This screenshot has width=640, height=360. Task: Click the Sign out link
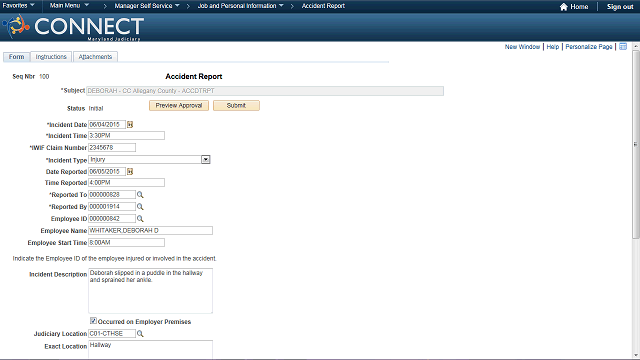[620, 7]
